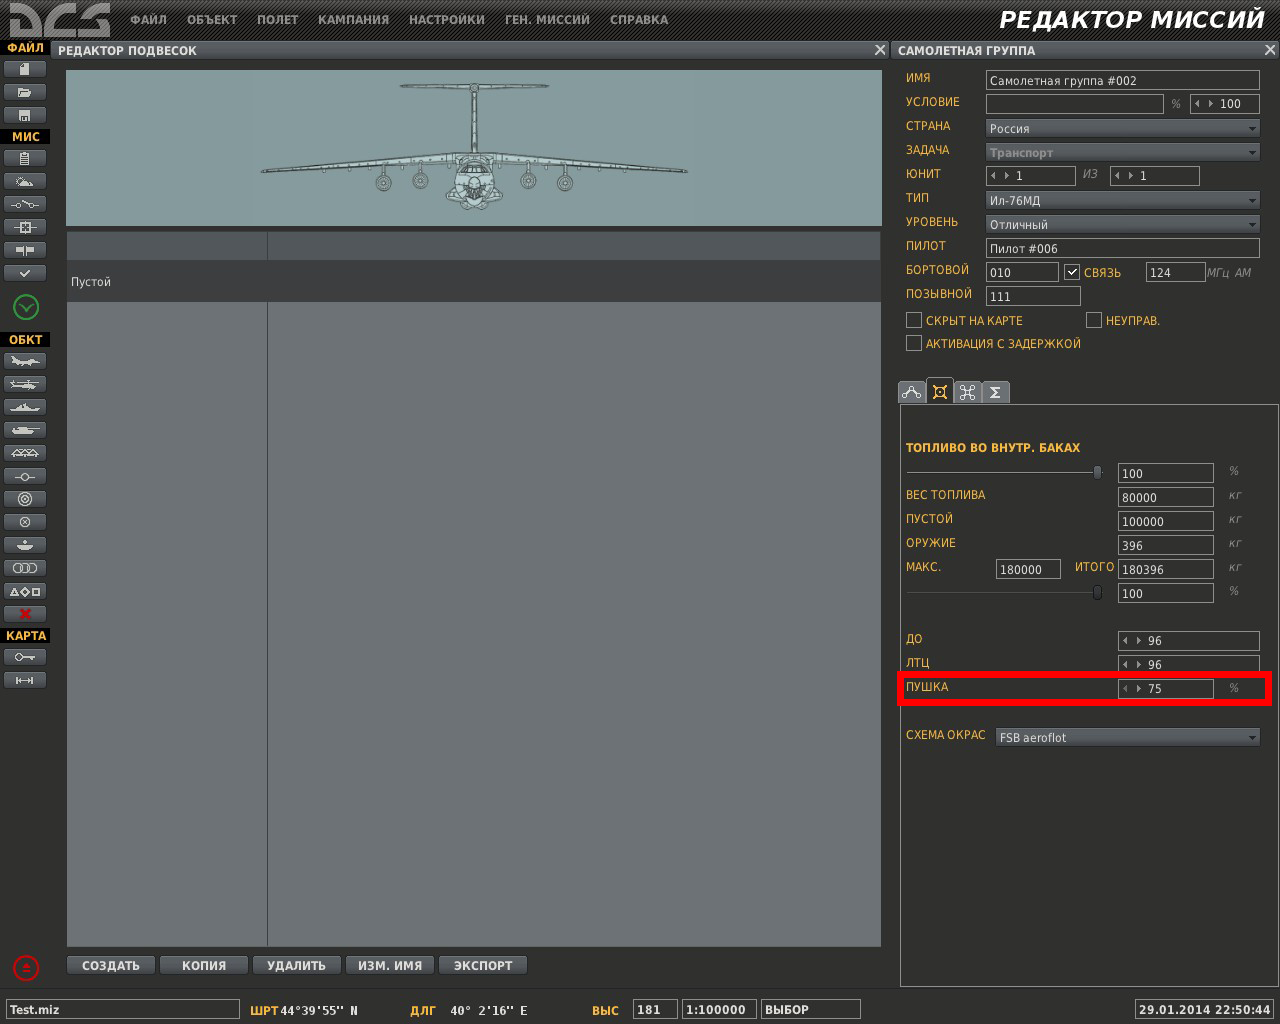Viewport: 1280px width, 1024px height.
Task: Open the СХЕМА ОКРАС dropdown FSB aeroflot
Action: (1128, 737)
